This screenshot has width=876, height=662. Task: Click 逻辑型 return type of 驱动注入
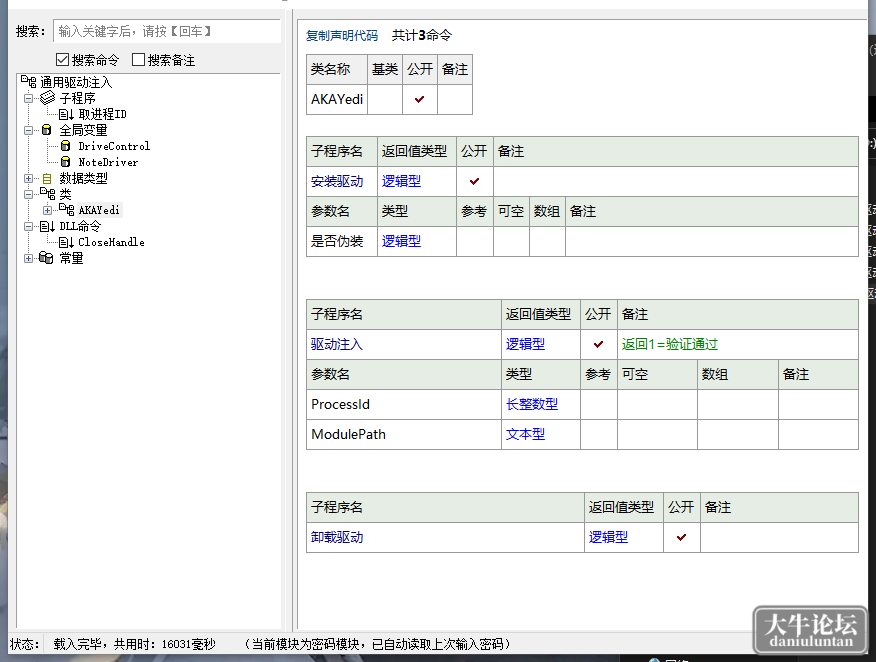(x=525, y=344)
